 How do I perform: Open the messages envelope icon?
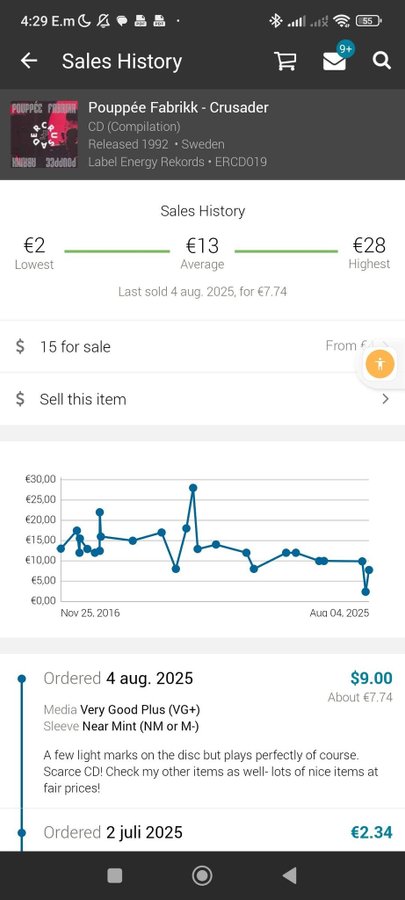coord(334,61)
